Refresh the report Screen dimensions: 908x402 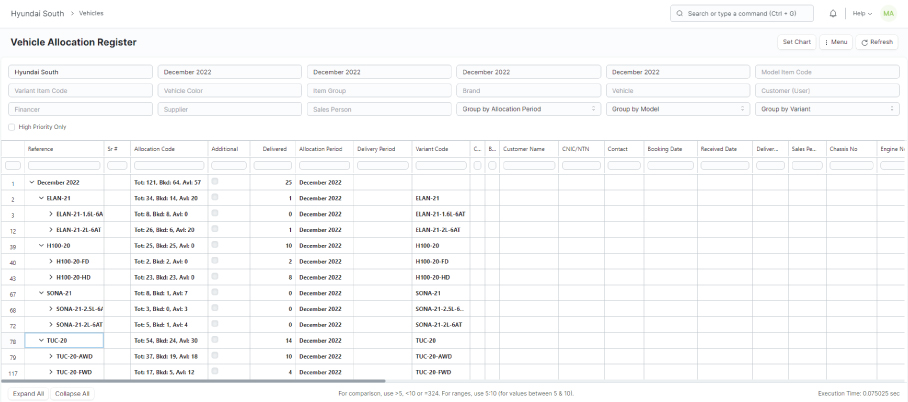pyautogui.click(x=877, y=42)
